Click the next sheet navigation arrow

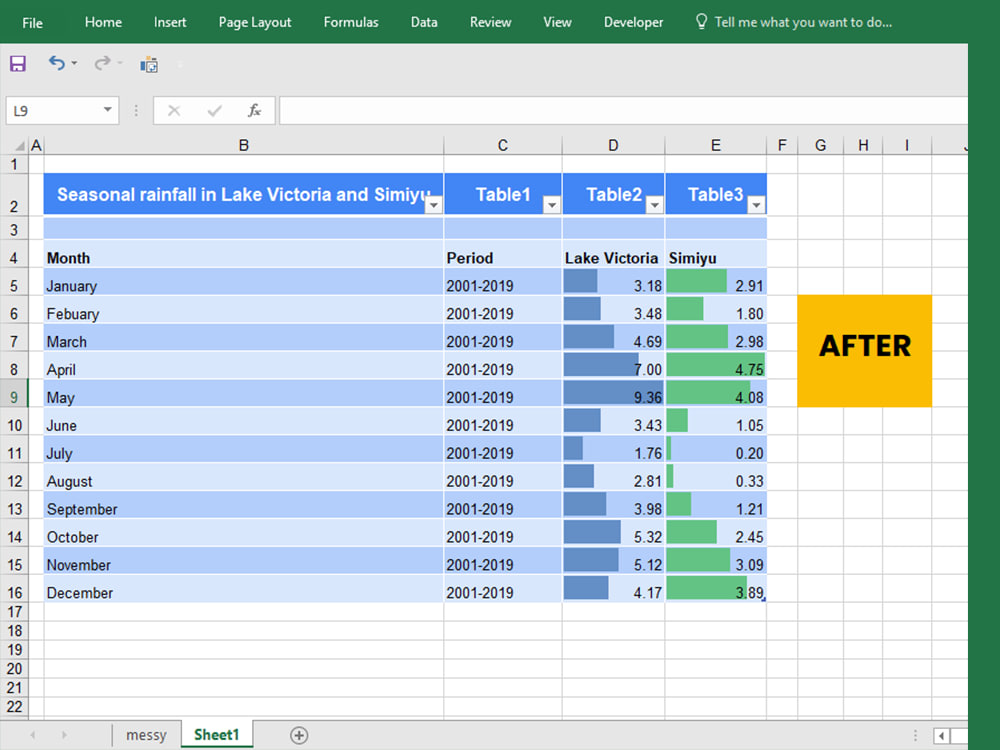64,735
